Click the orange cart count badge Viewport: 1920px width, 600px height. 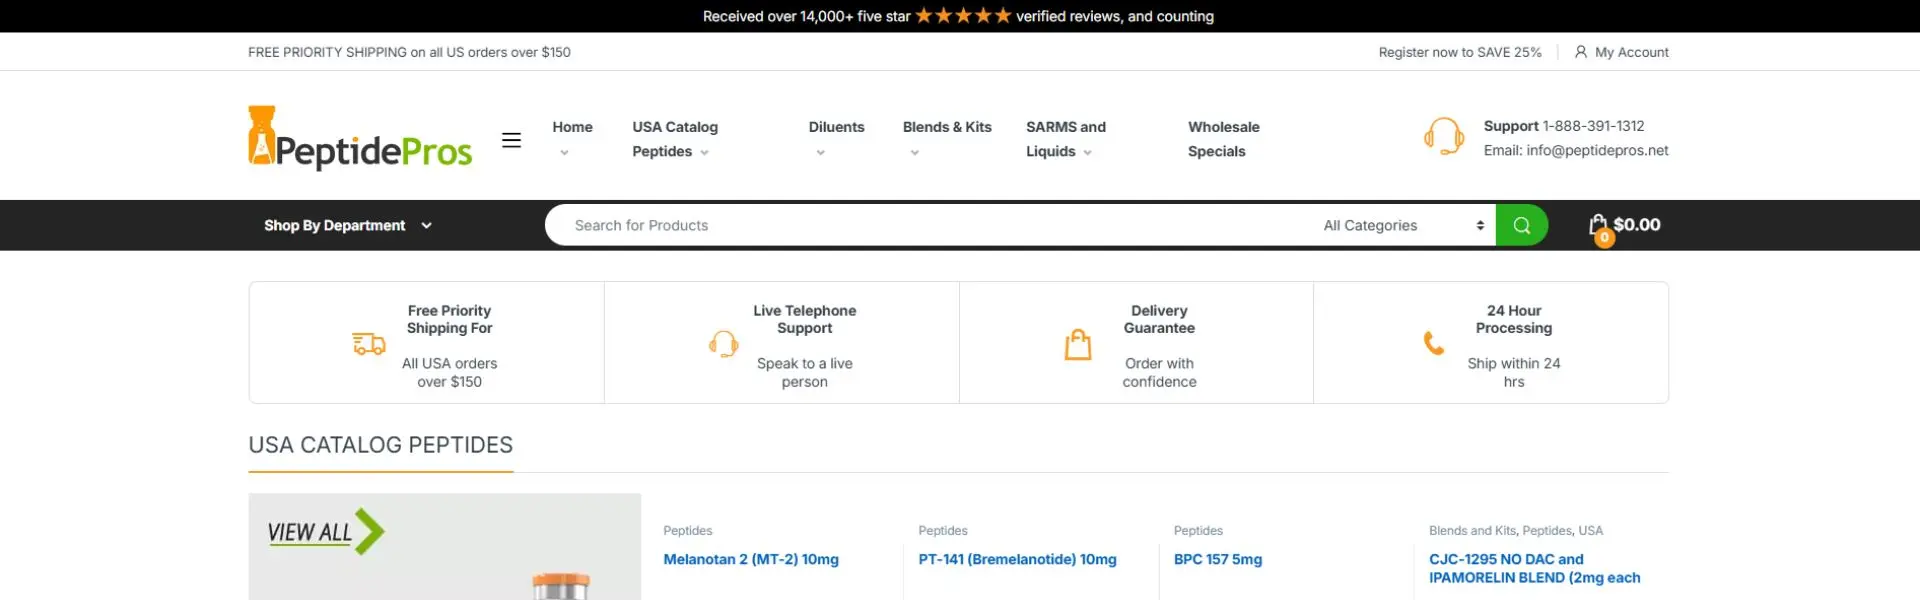[x=1604, y=238]
